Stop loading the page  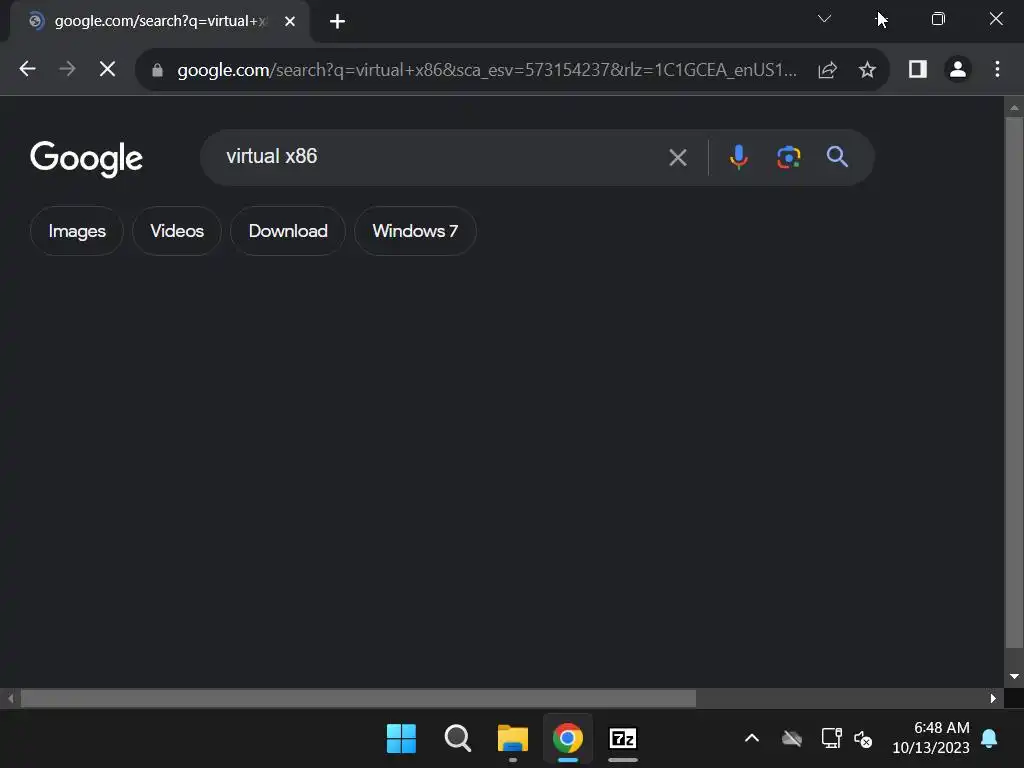click(108, 69)
